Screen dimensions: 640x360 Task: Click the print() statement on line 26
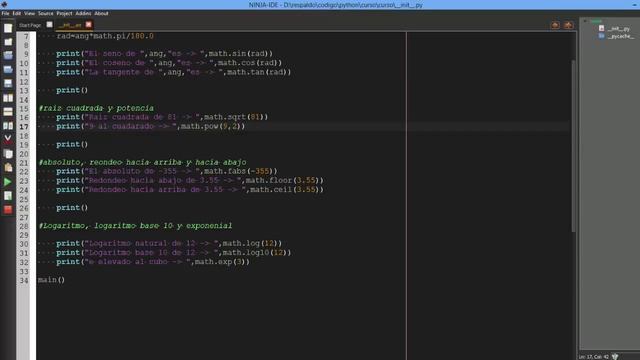tap(72, 207)
